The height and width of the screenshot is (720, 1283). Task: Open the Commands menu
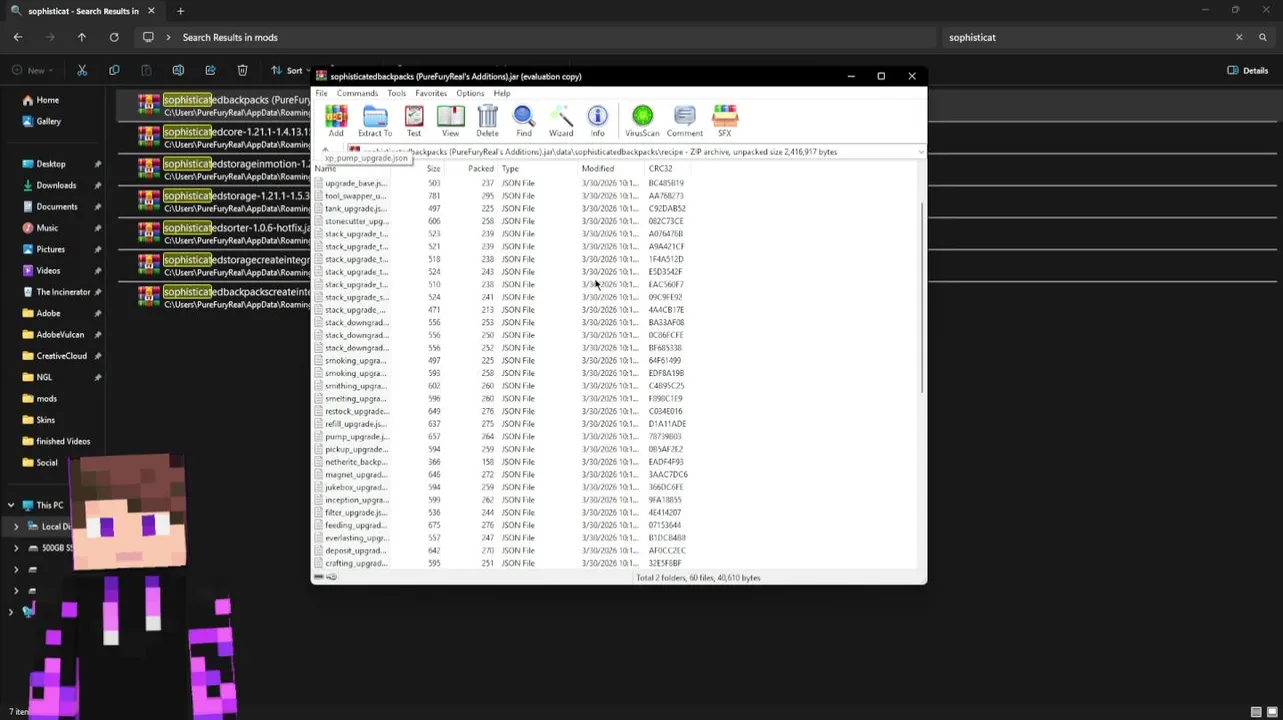tap(357, 93)
